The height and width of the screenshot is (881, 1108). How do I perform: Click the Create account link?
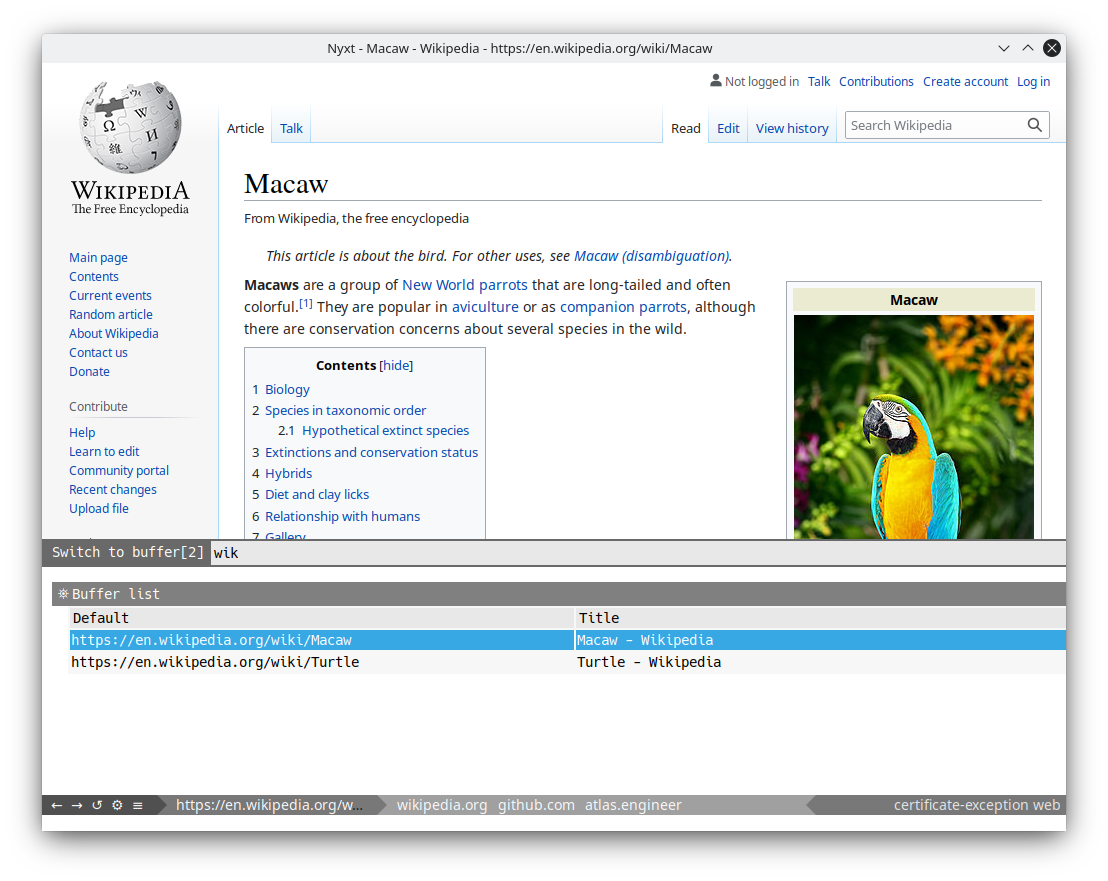(965, 81)
